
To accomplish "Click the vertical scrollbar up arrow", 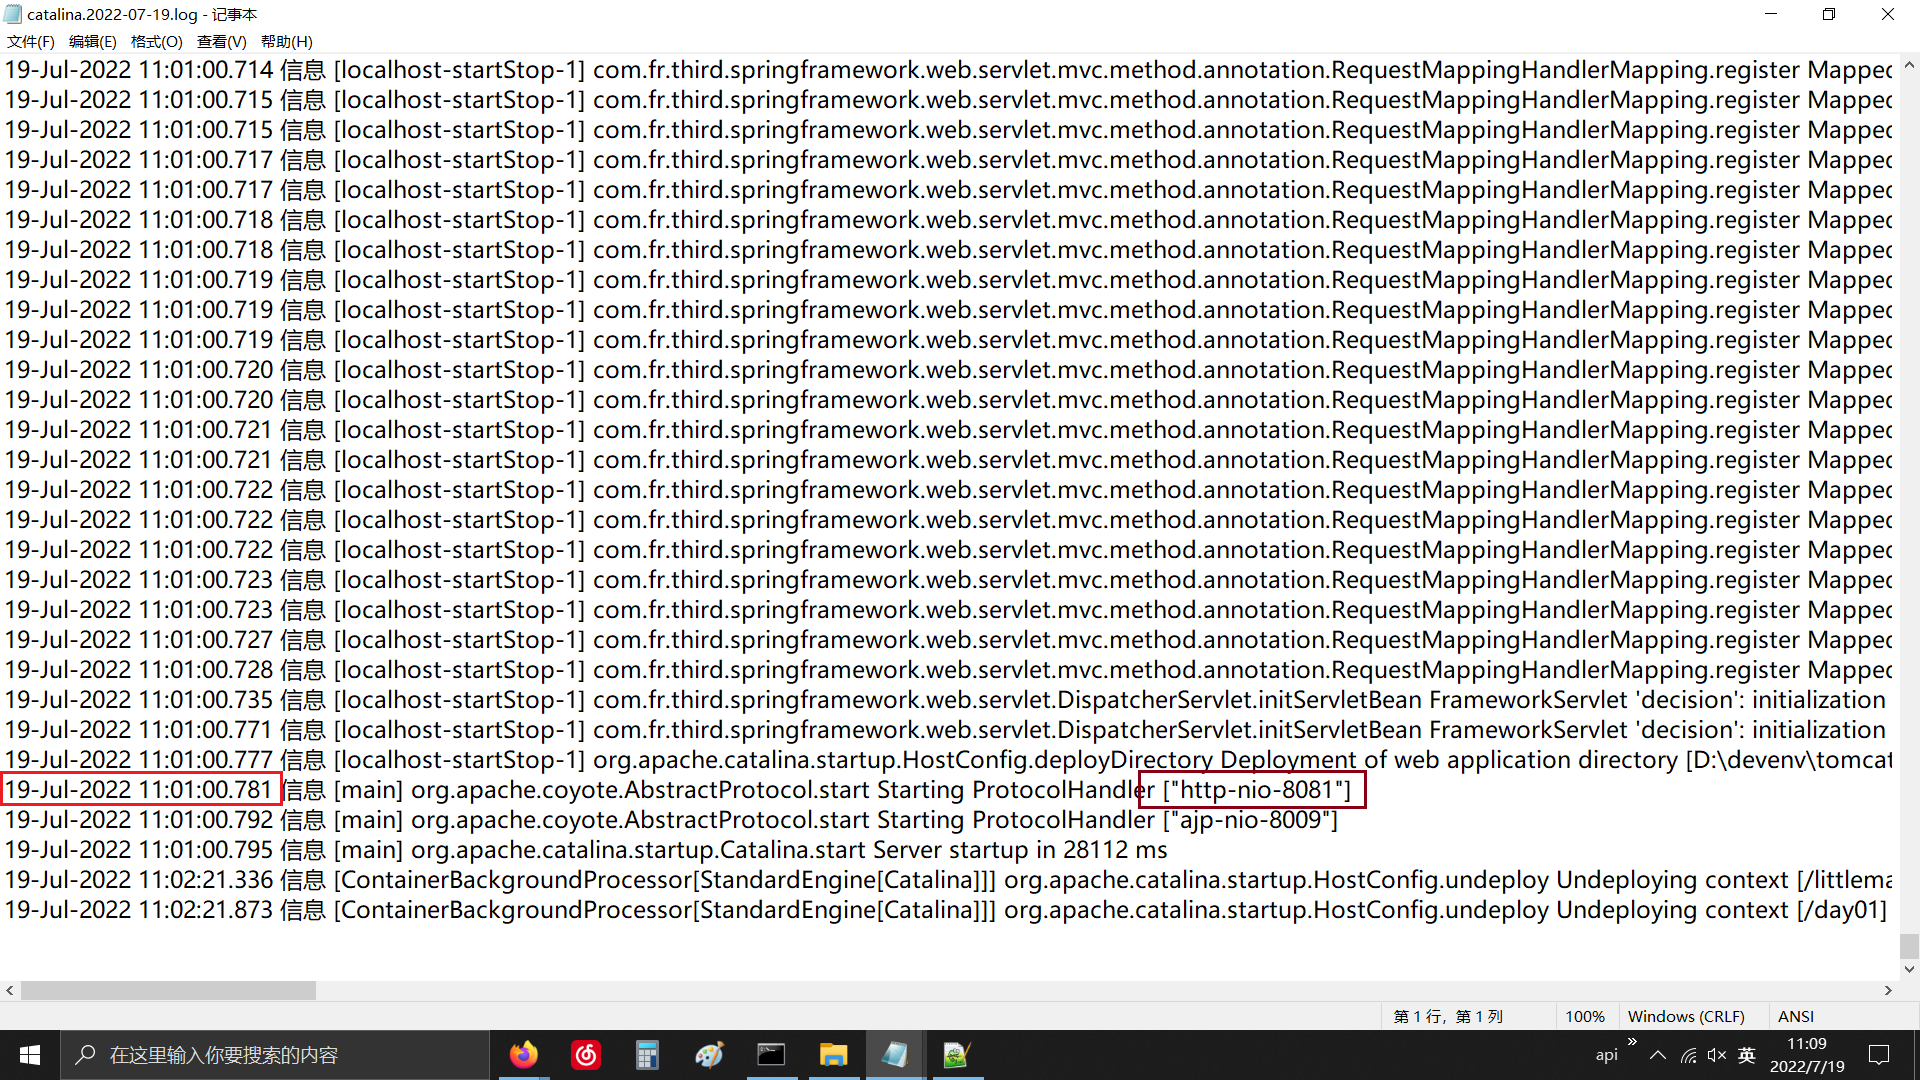I will [x=1909, y=65].
